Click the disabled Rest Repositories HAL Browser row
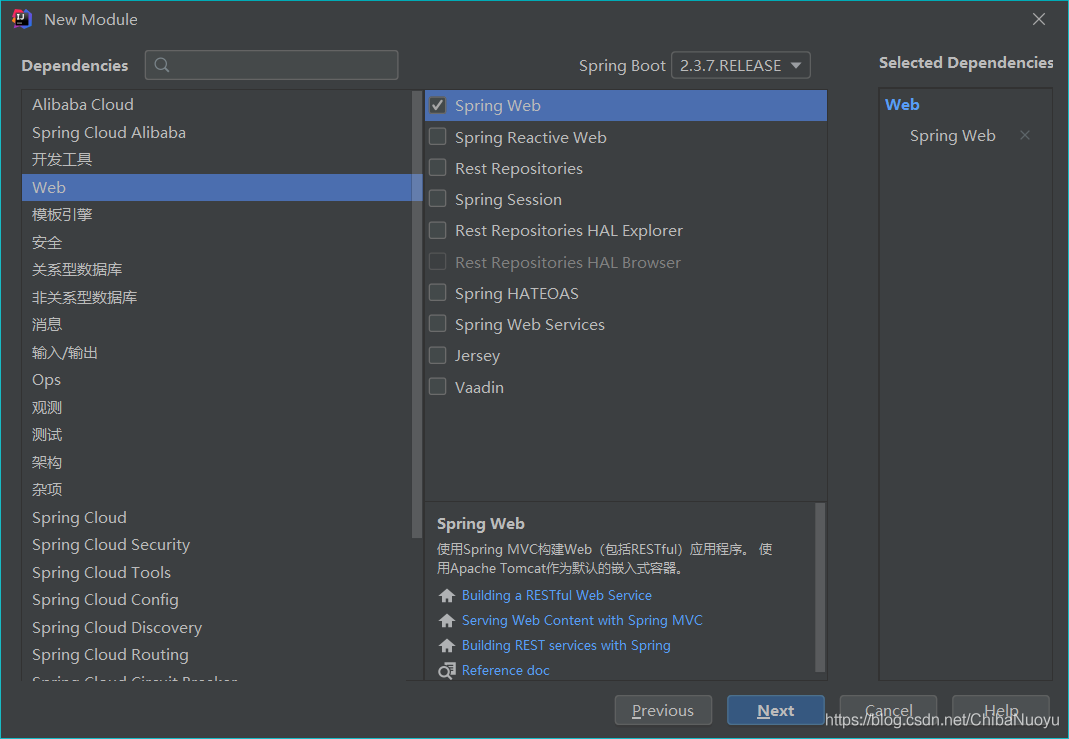1069x739 pixels. (x=626, y=262)
